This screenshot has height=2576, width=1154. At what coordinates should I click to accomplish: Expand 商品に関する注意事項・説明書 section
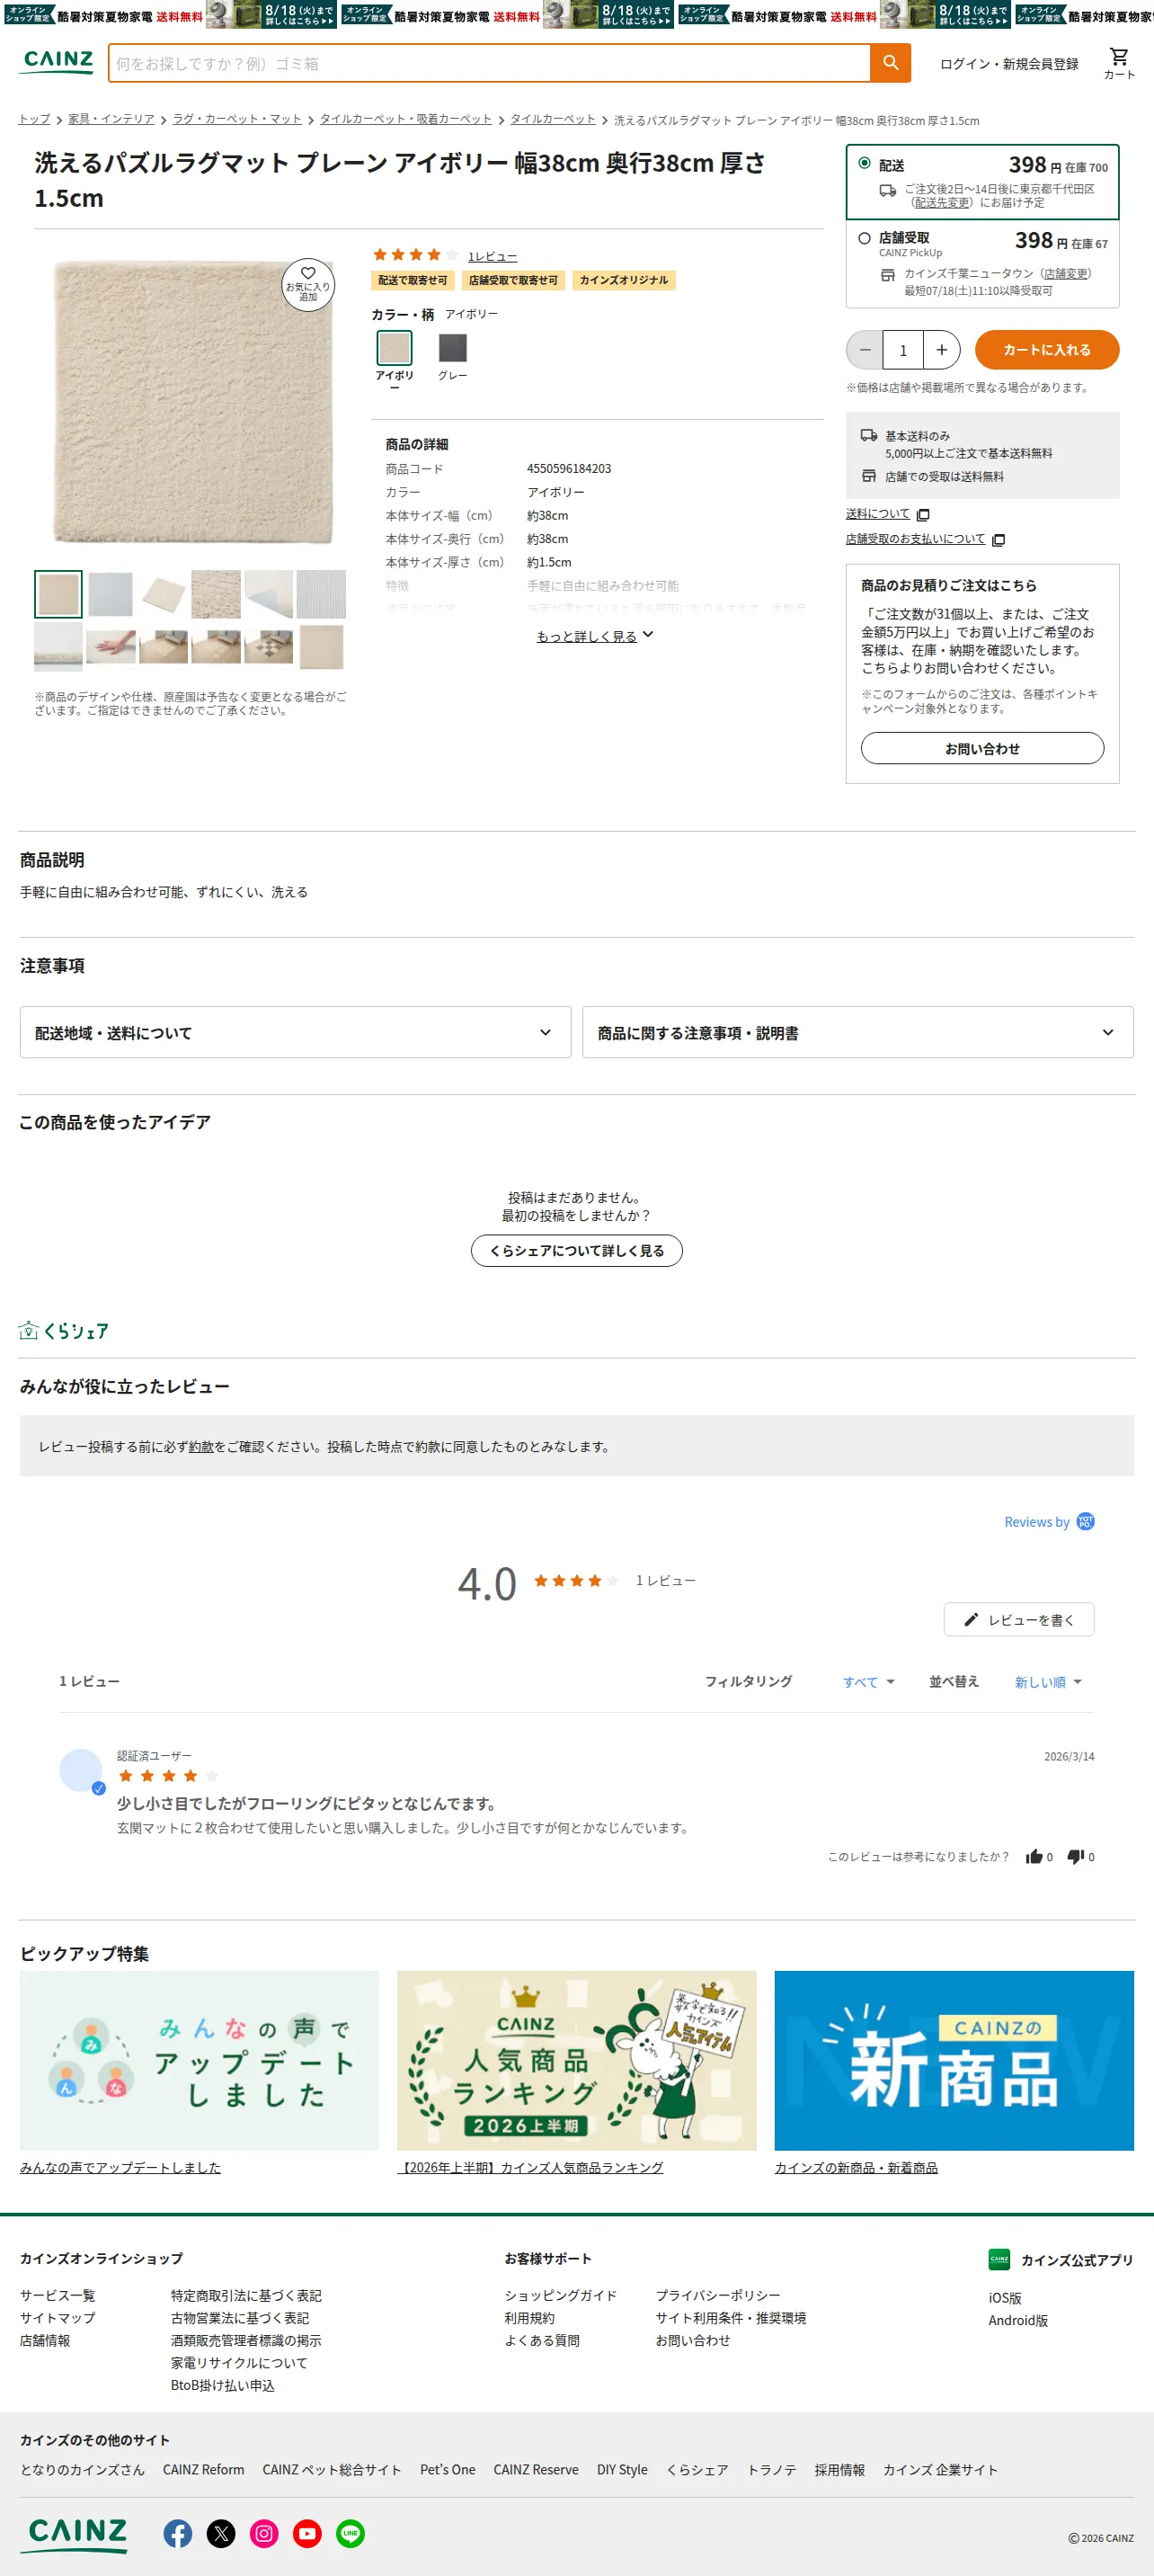858,1032
